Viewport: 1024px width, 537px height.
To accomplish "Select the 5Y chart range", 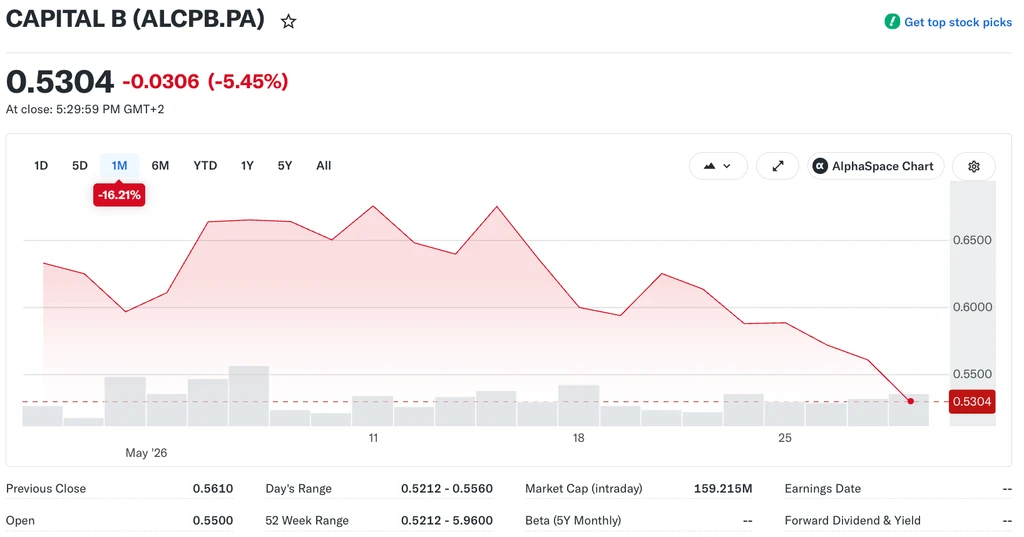I will [285, 166].
